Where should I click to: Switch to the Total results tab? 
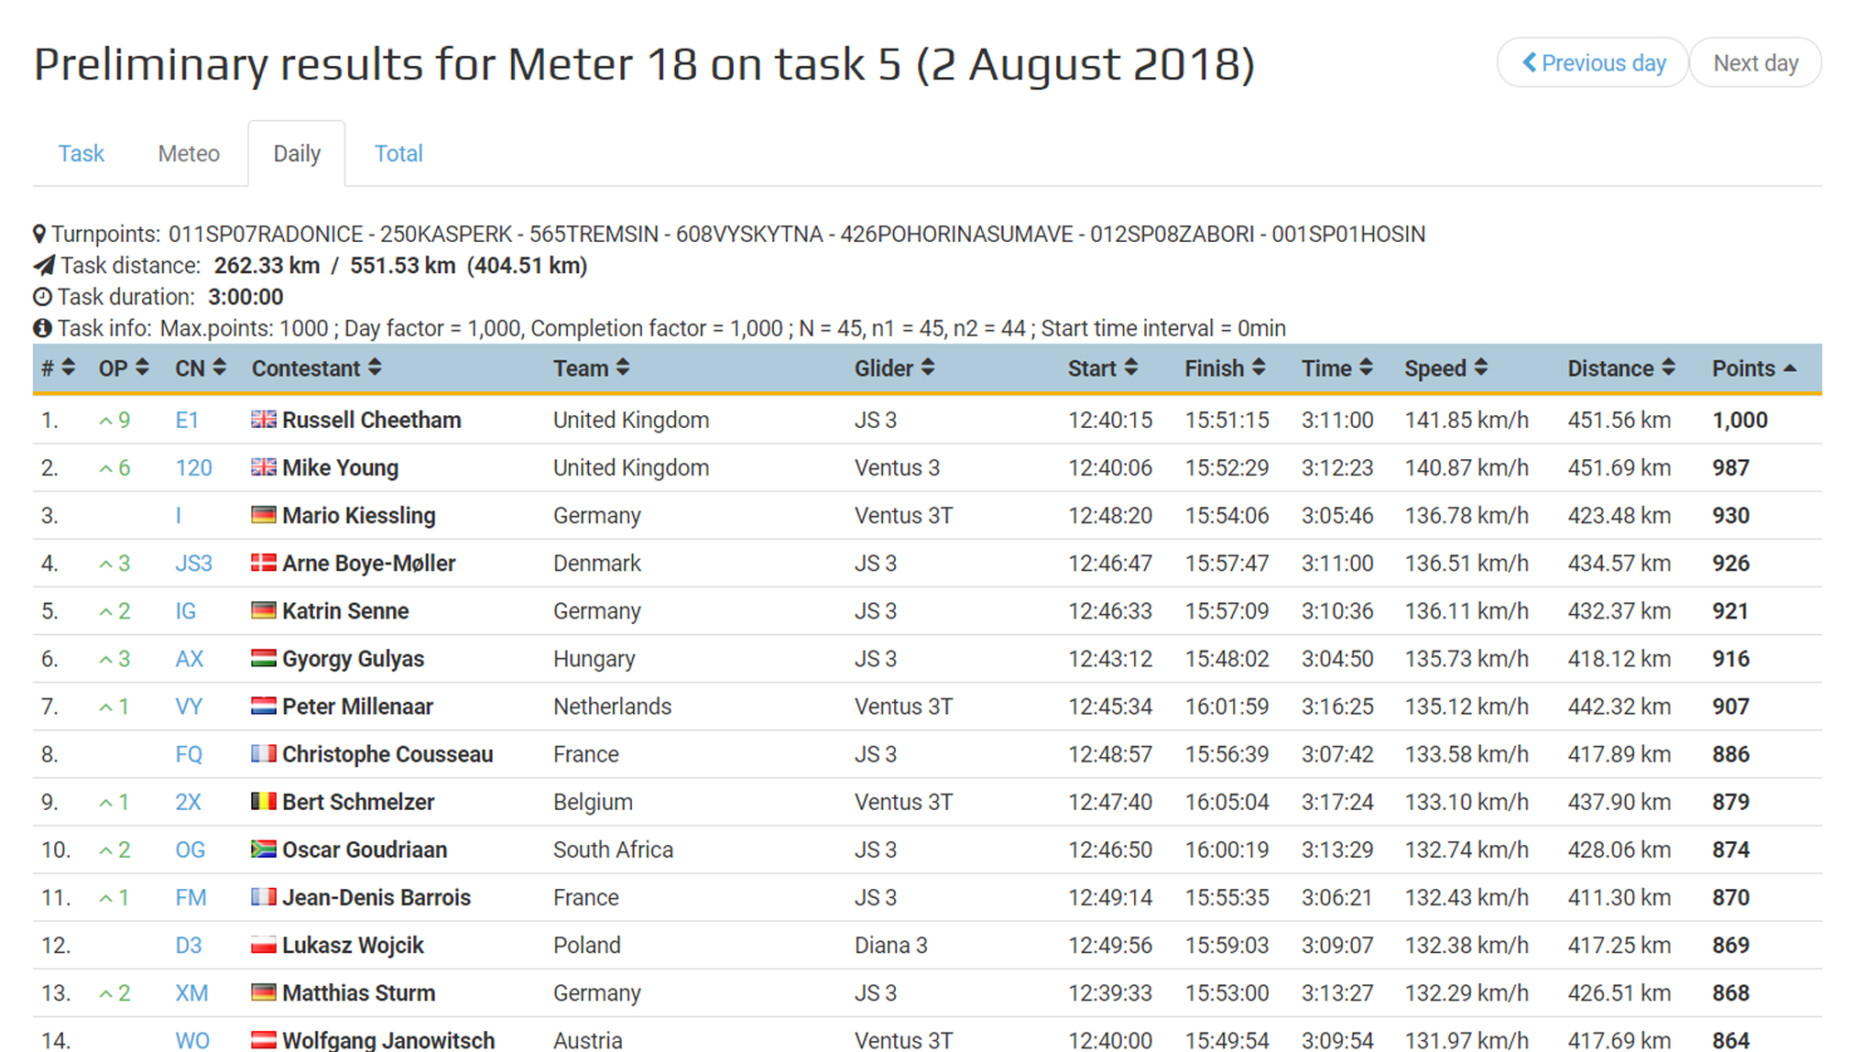click(x=398, y=154)
